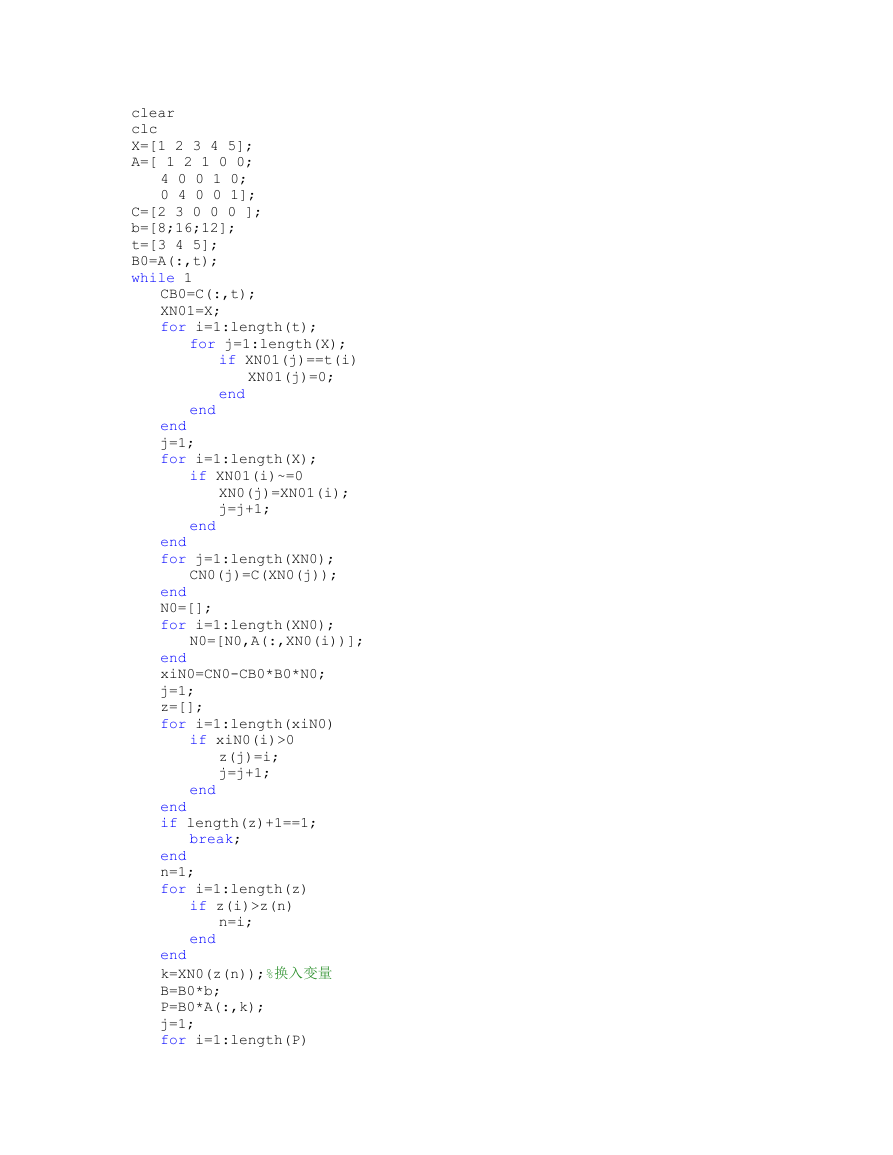Click 'for i=1:length(z)' loop line
Image resolution: width=893 pixels, height=1155 pixels.
pyautogui.click(x=234, y=889)
